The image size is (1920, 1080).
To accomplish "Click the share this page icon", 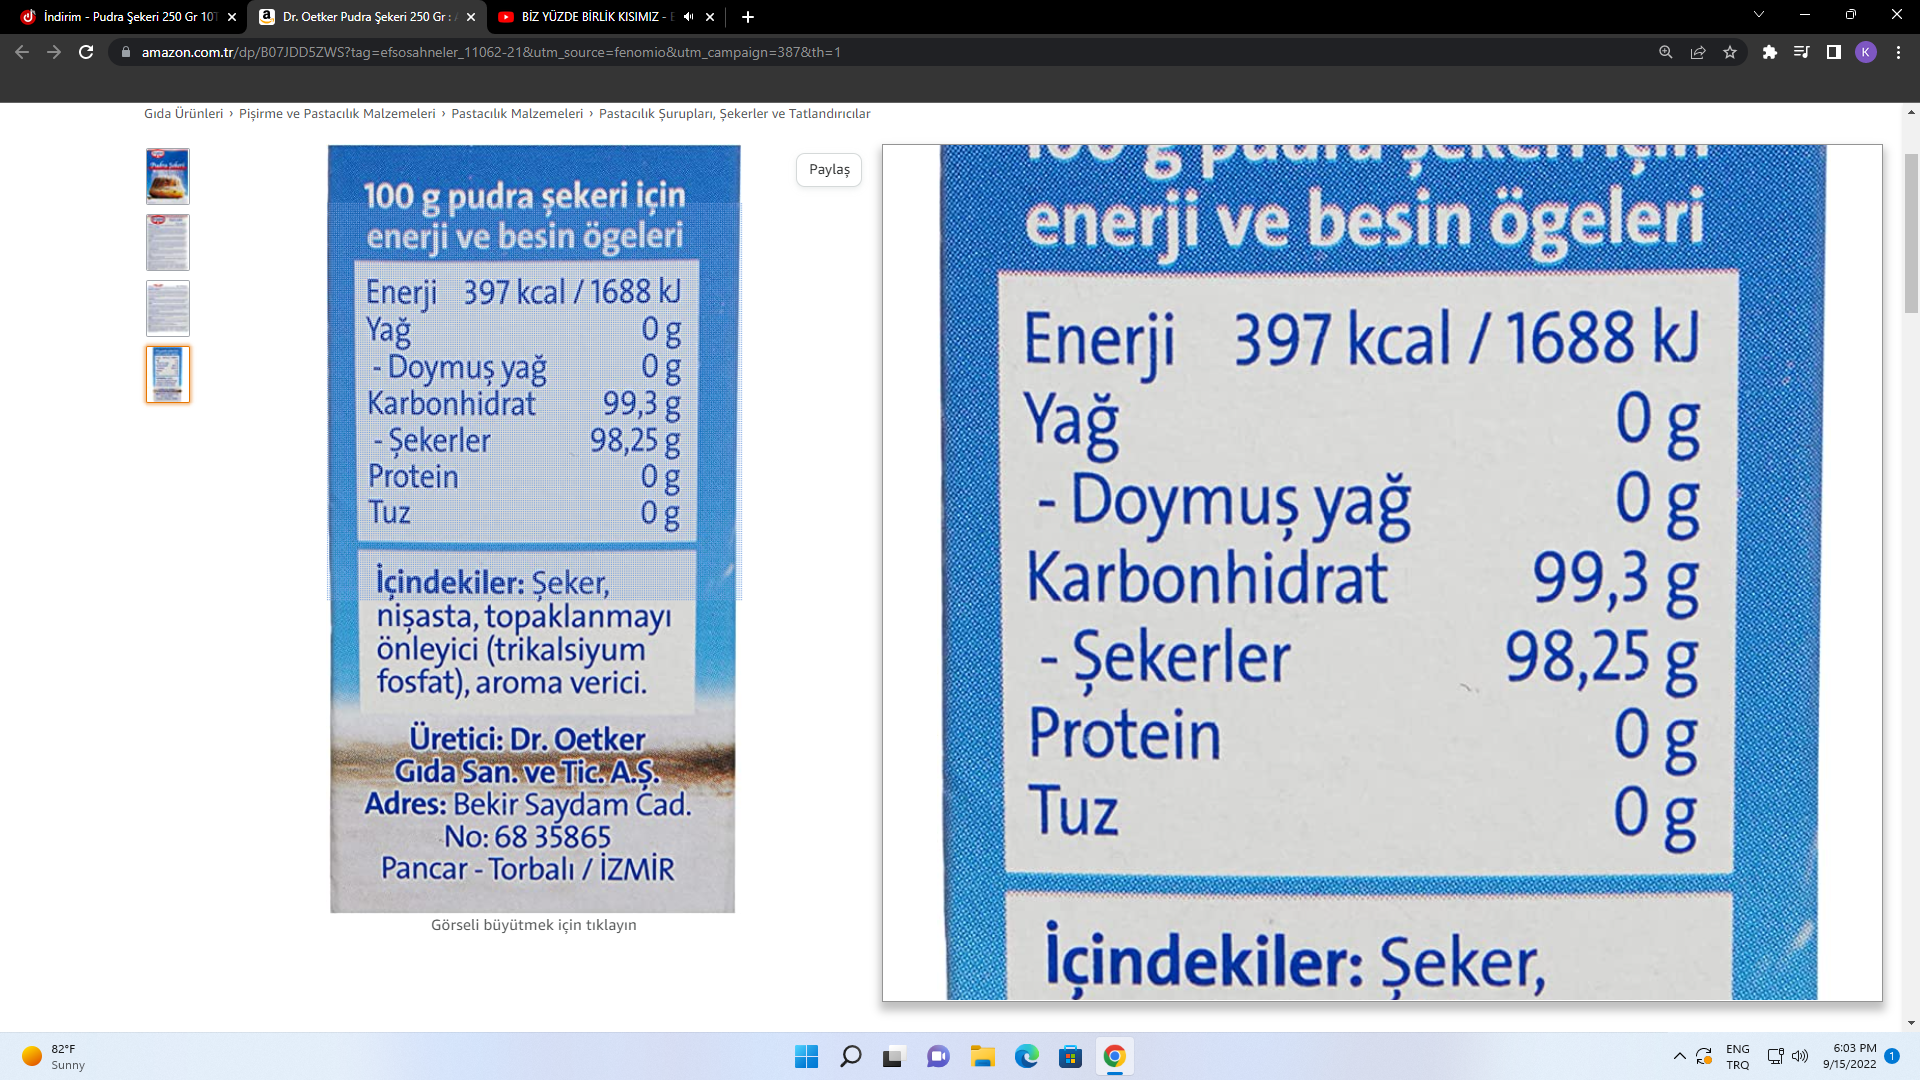I will tap(1698, 52).
